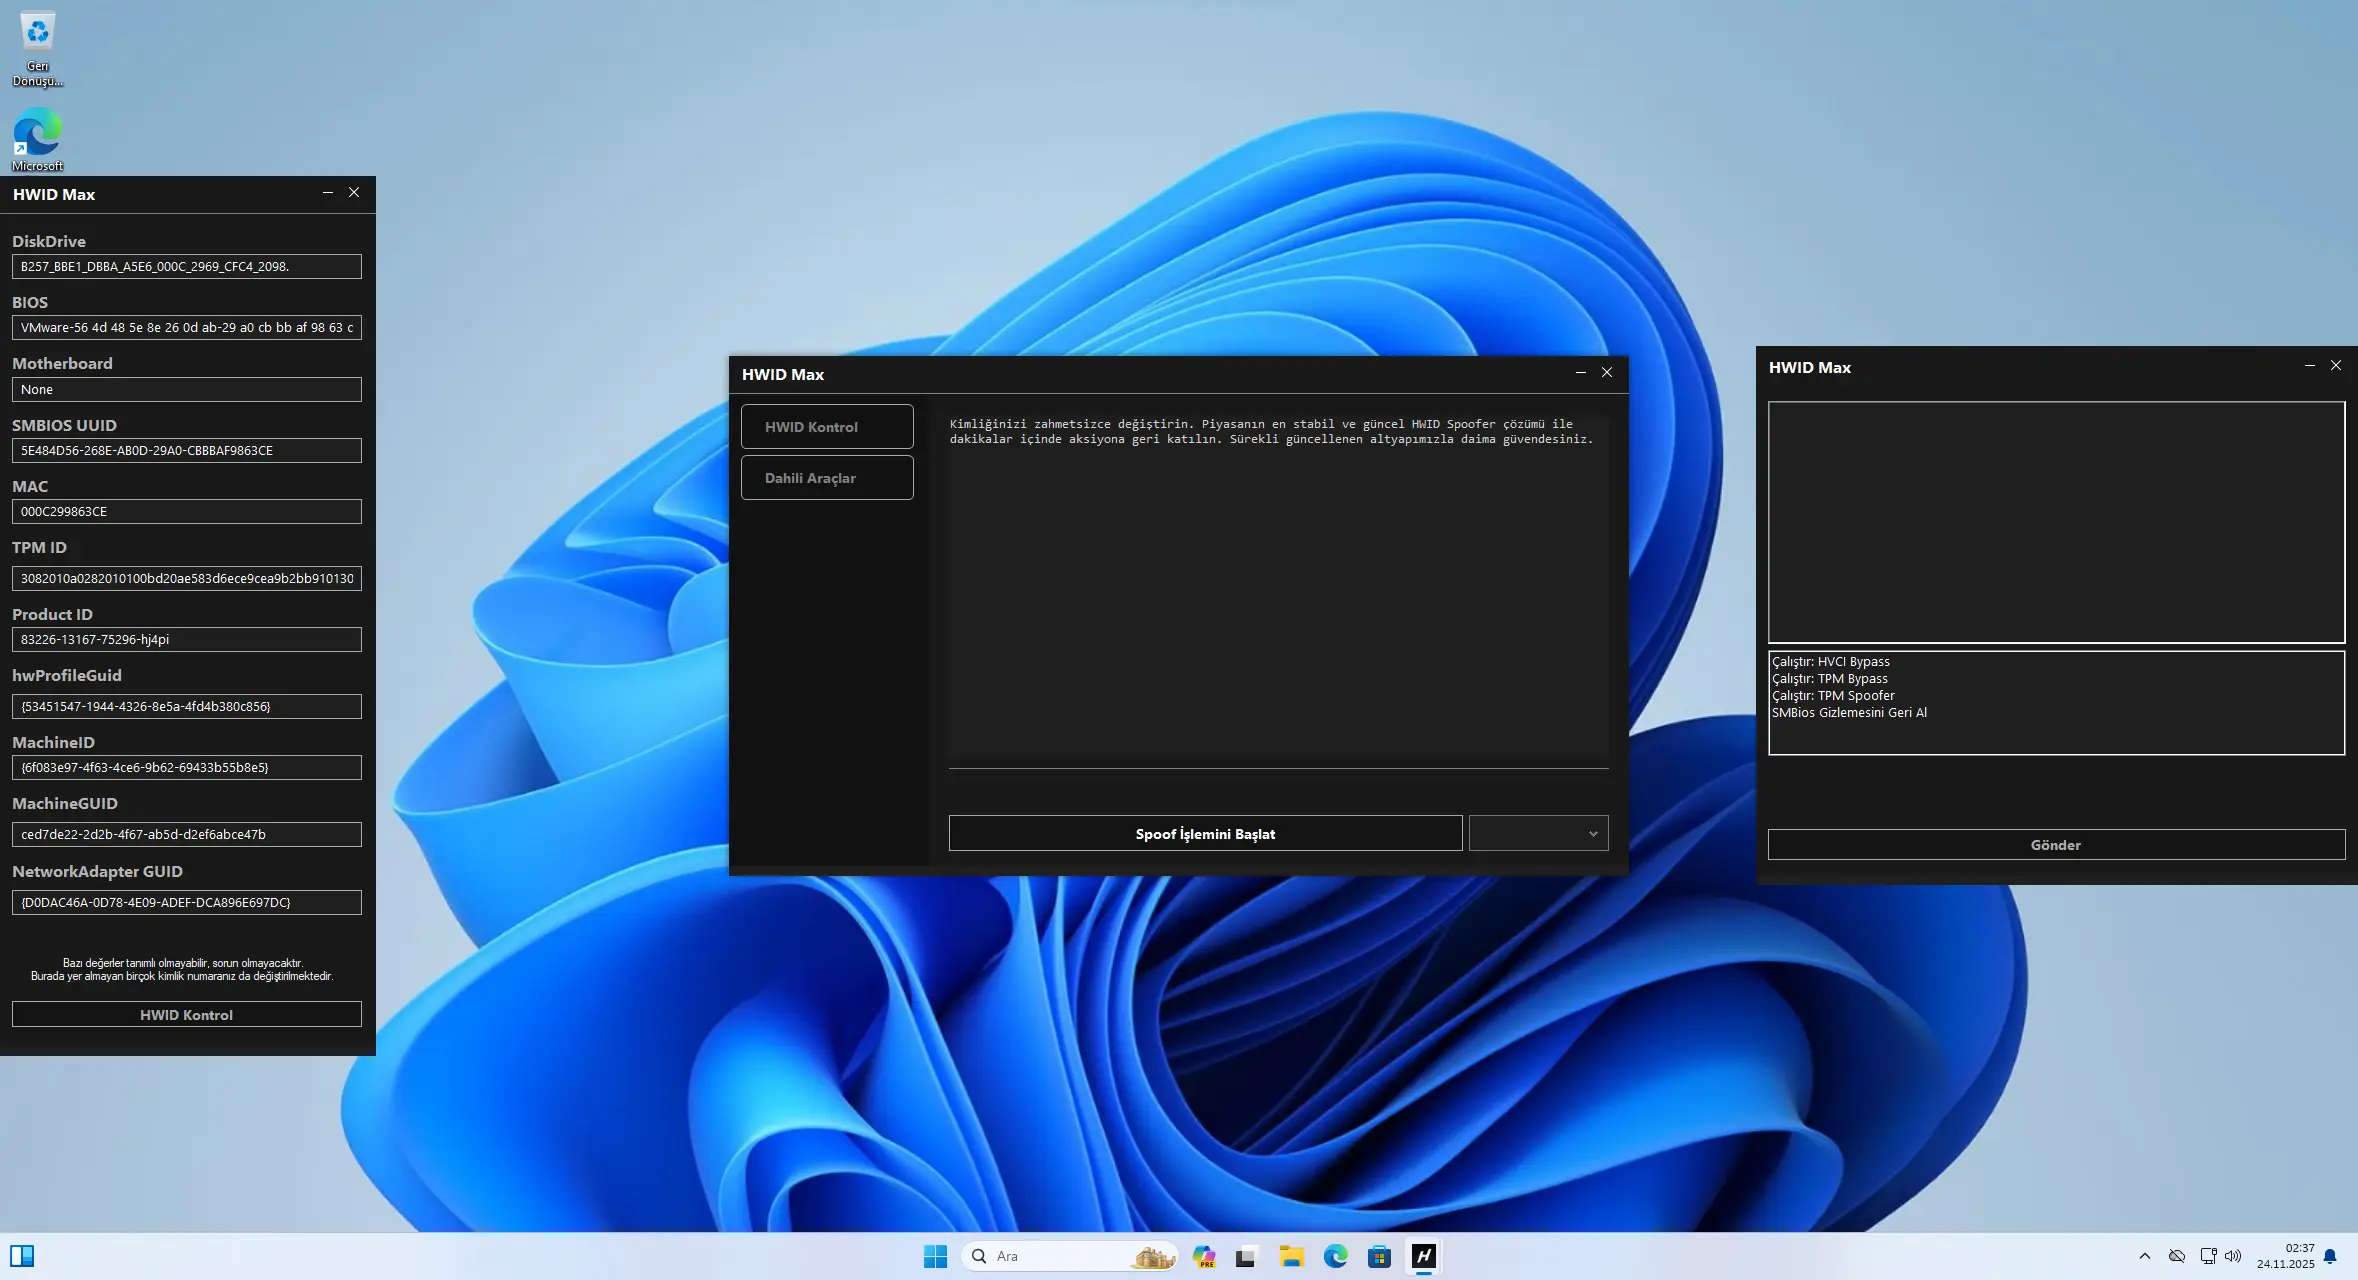Open Microsoft Store taskbar icon
Image resolution: width=2358 pixels, height=1280 pixels.
point(1379,1256)
